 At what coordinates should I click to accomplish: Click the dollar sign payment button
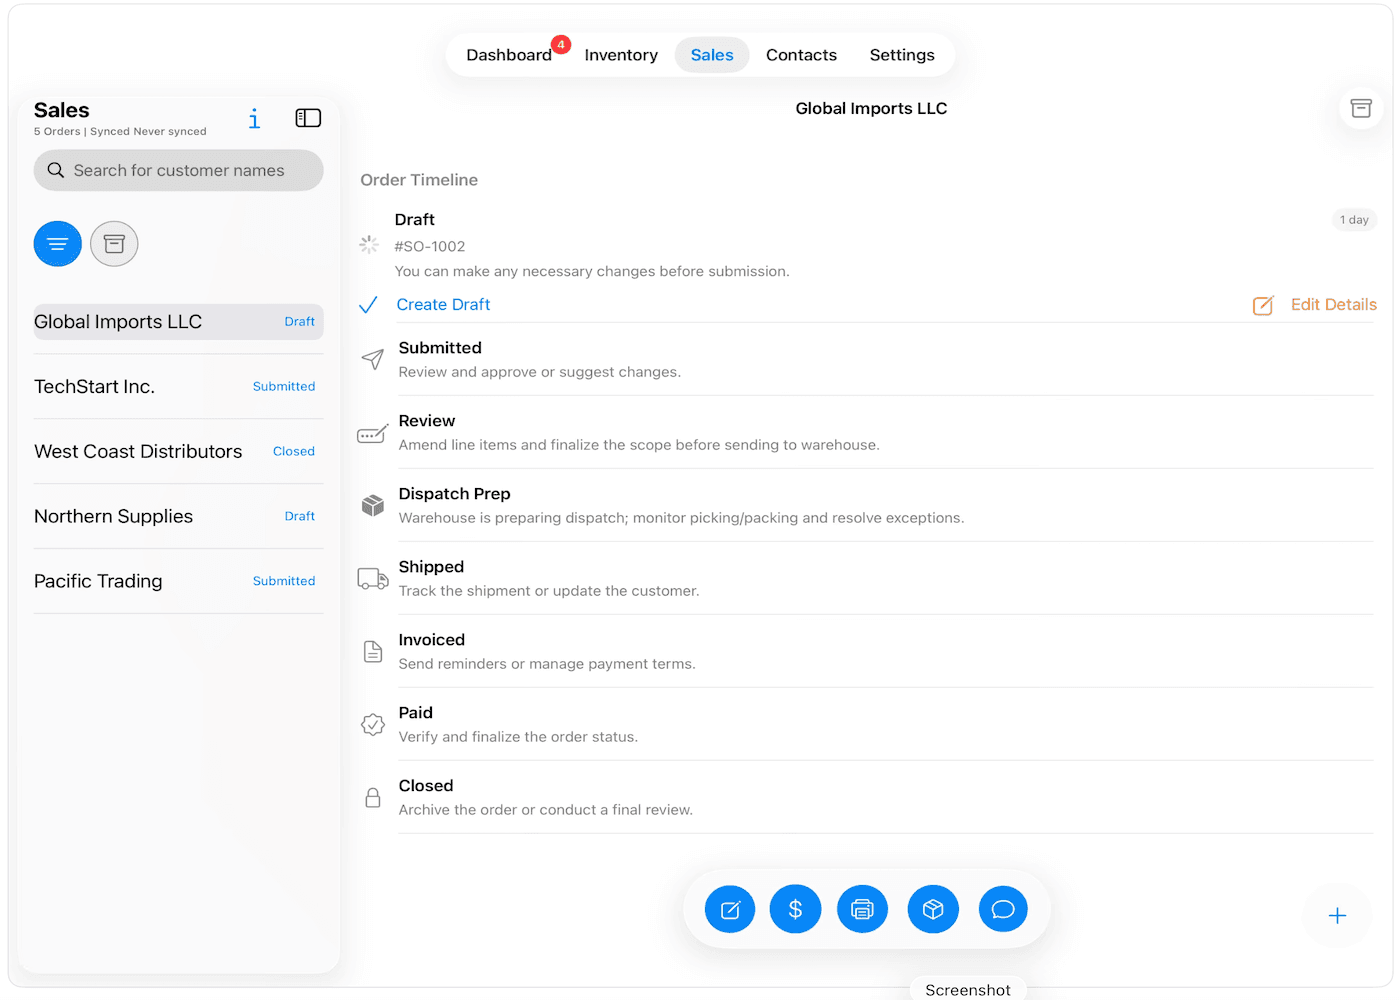(795, 909)
